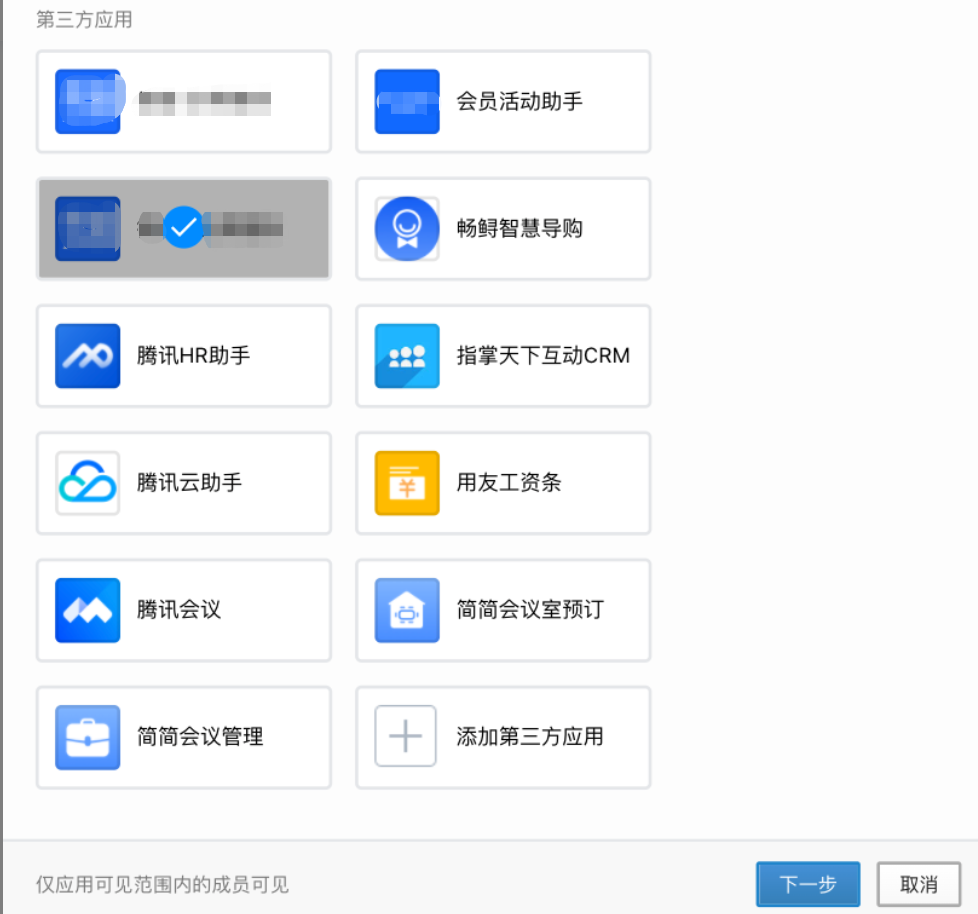This screenshot has width=978, height=914.
Task: Select 简简会议室预订 text label
Action: tap(530, 610)
